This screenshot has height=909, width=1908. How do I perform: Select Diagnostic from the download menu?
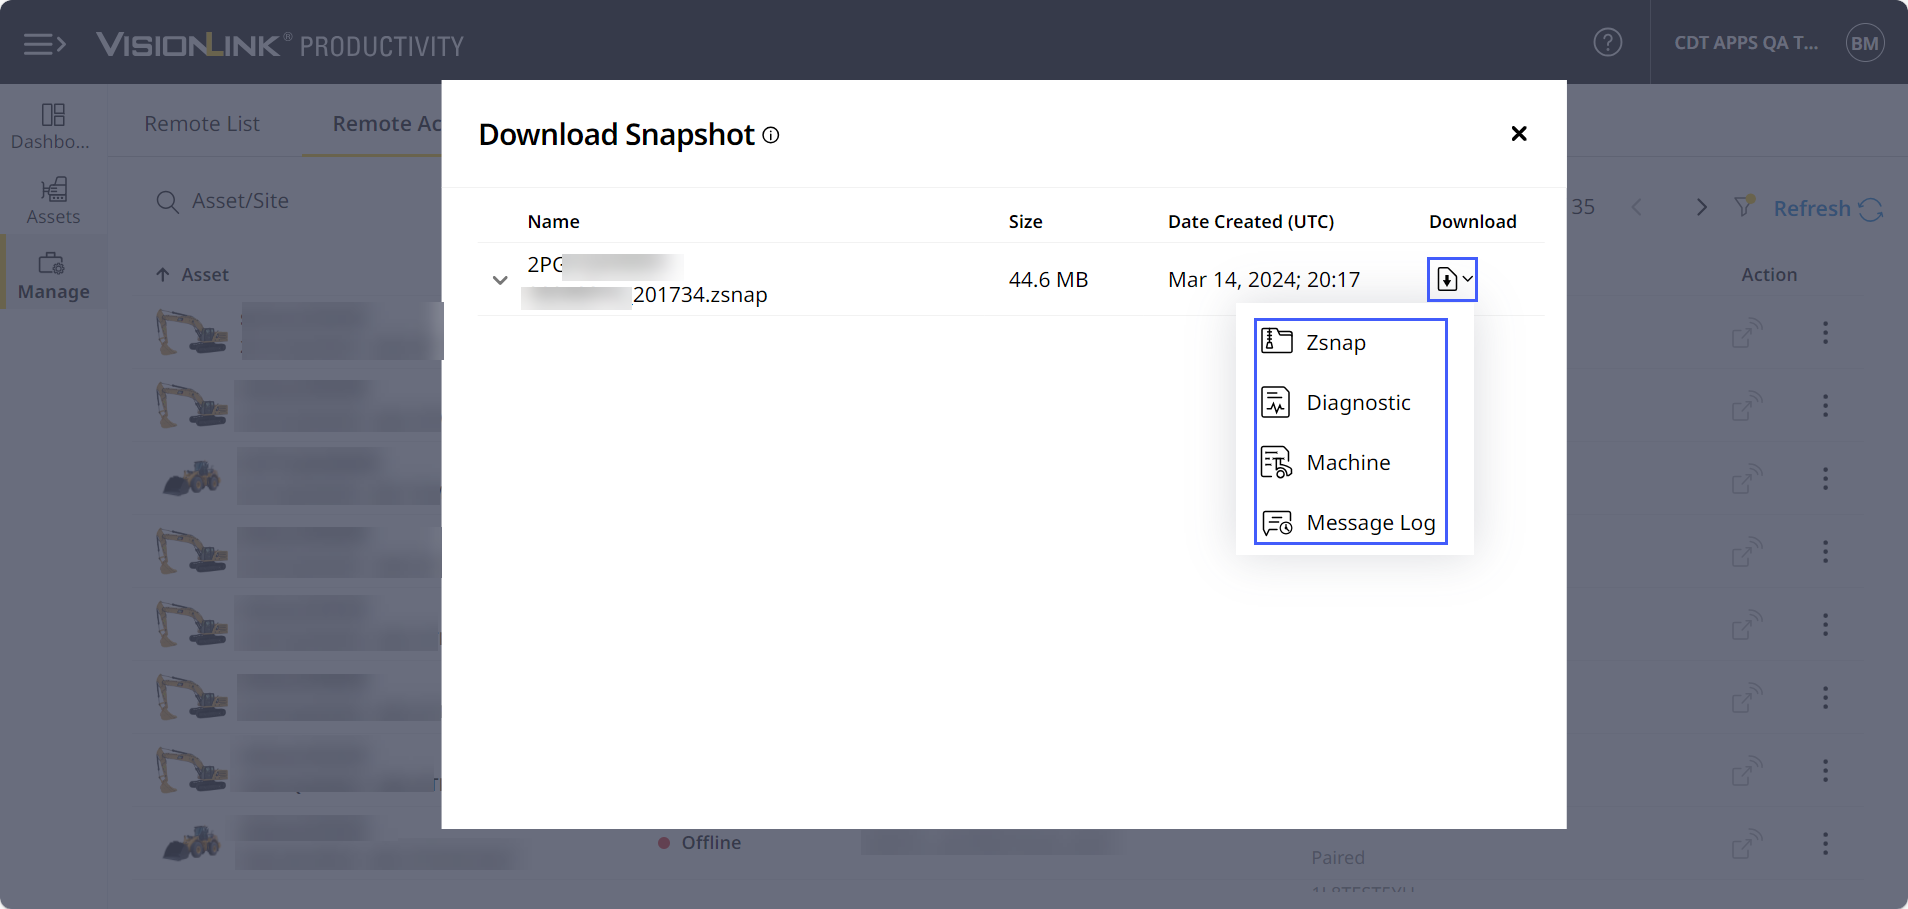click(1357, 403)
